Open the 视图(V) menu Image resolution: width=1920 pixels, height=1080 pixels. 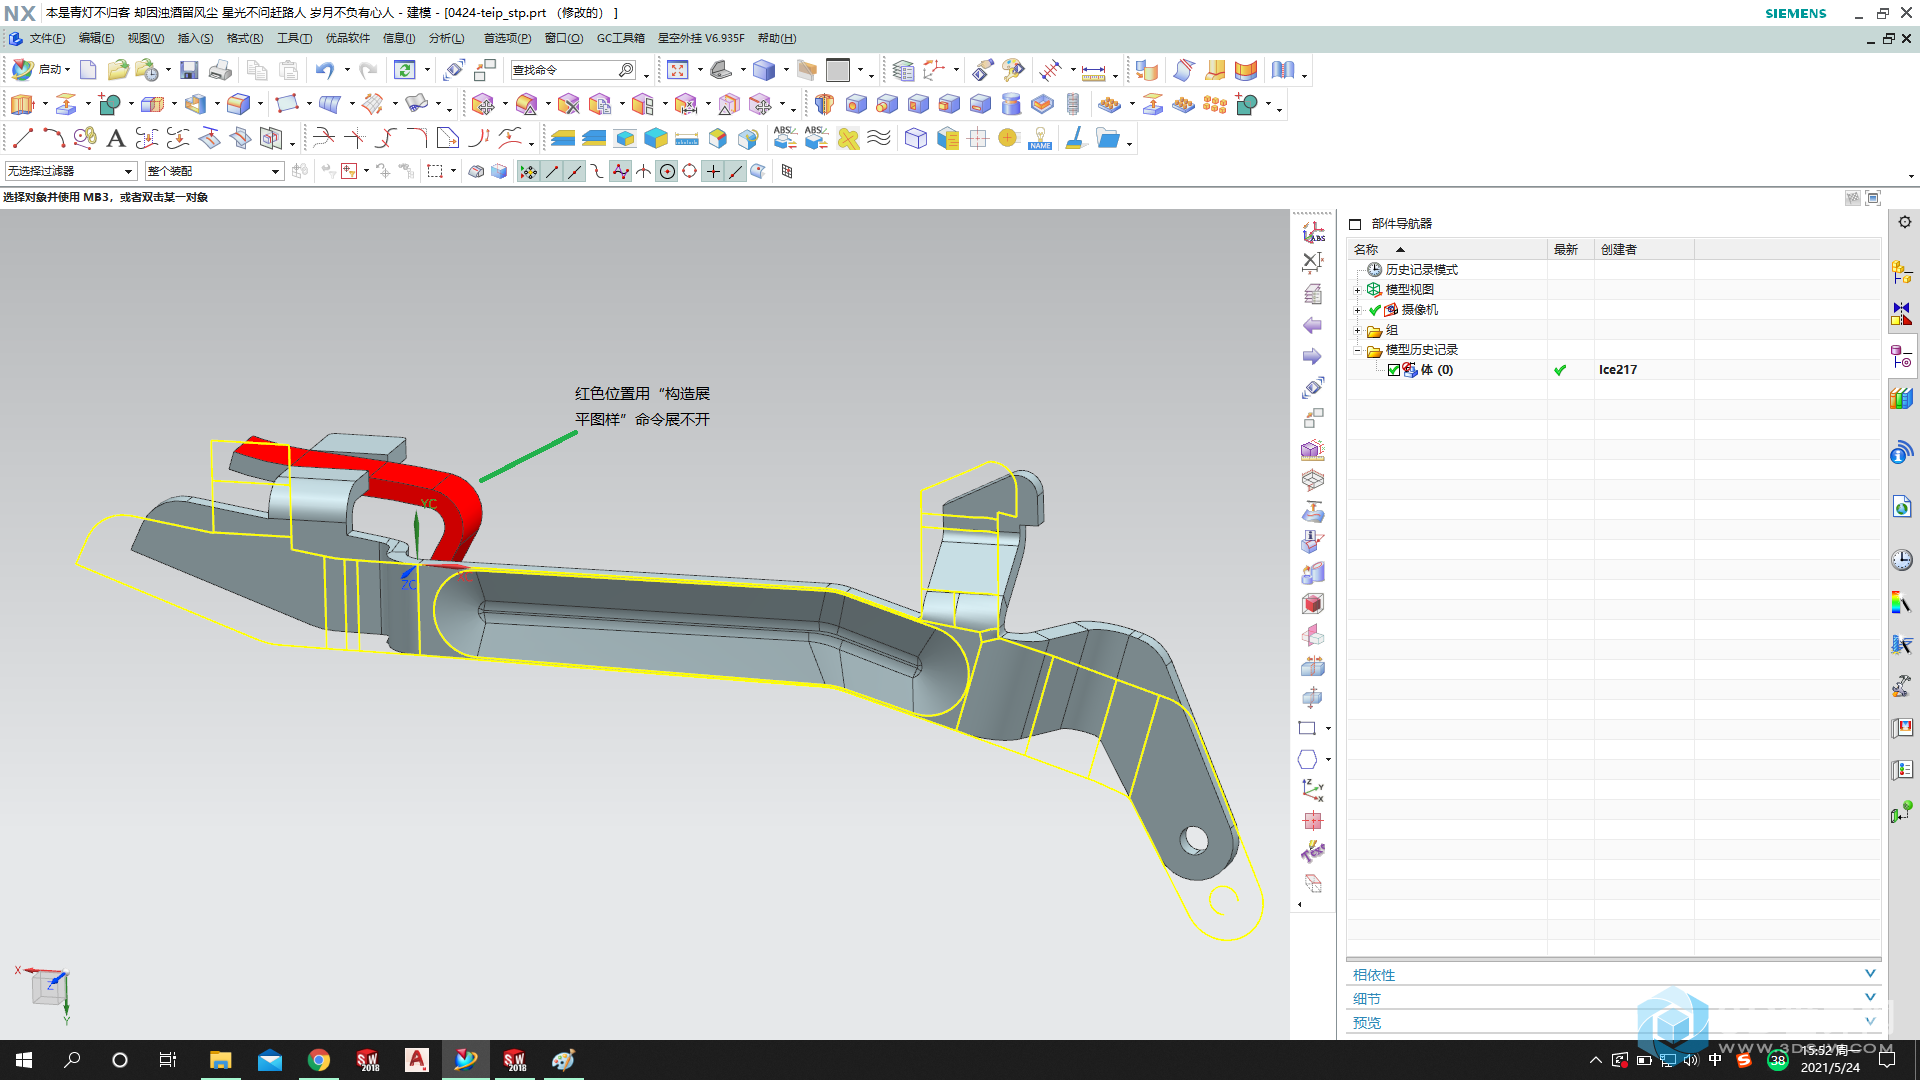(x=145, y=38)
